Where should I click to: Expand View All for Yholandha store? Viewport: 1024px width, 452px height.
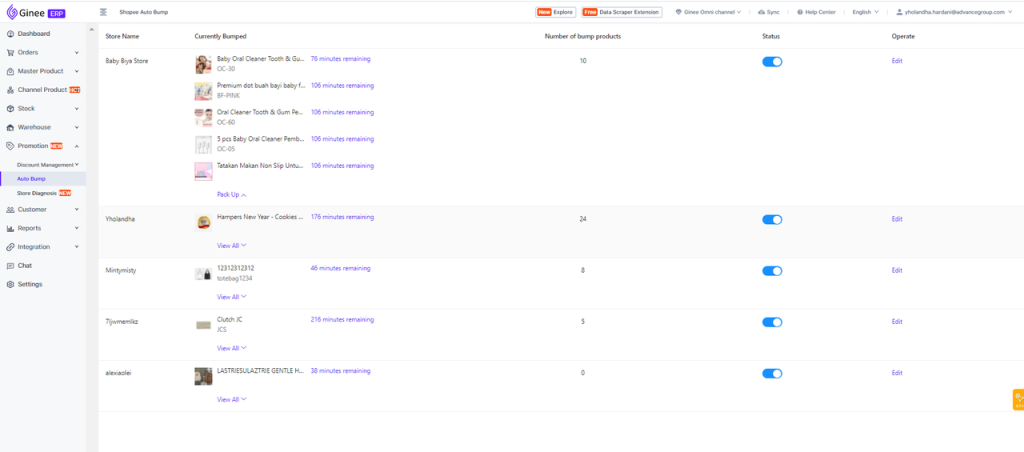tap(232, 246)
